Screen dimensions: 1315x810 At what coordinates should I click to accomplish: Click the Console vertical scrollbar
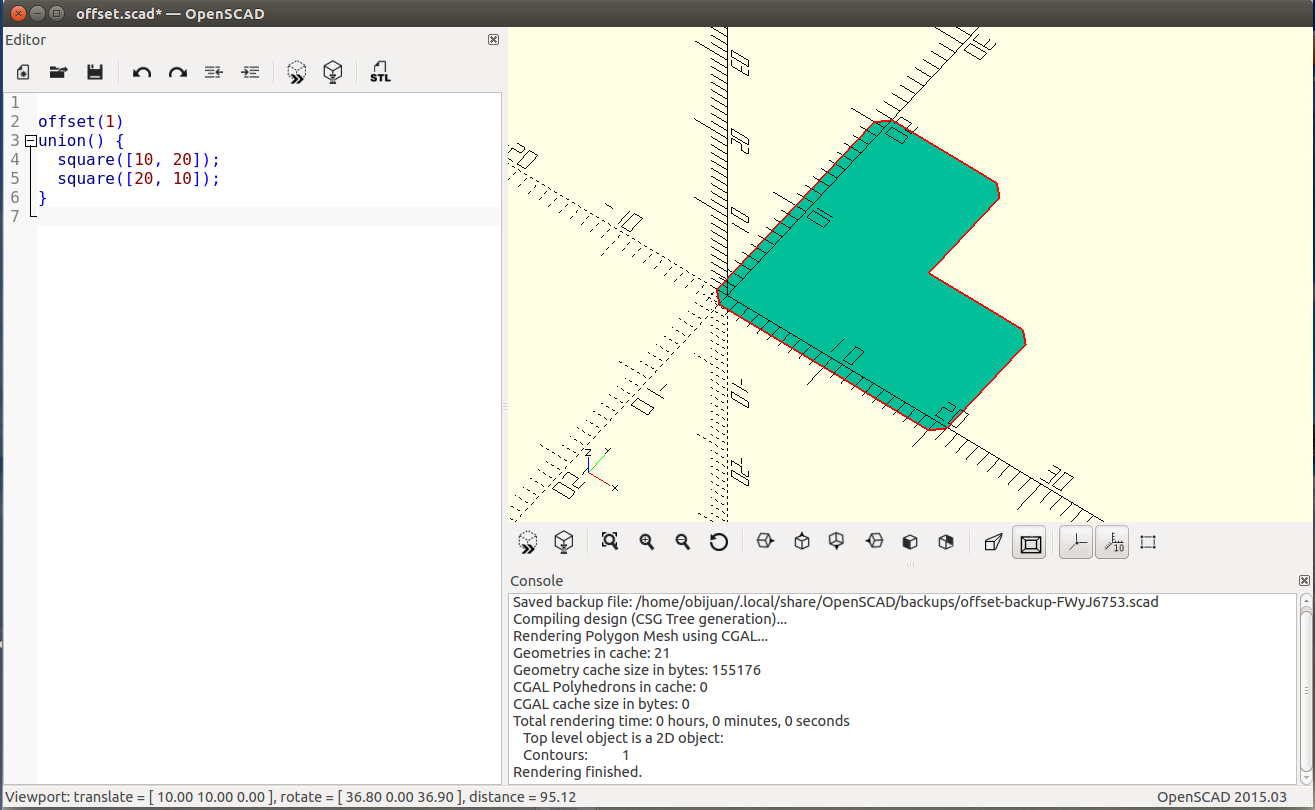click(x=1305, y=688)
